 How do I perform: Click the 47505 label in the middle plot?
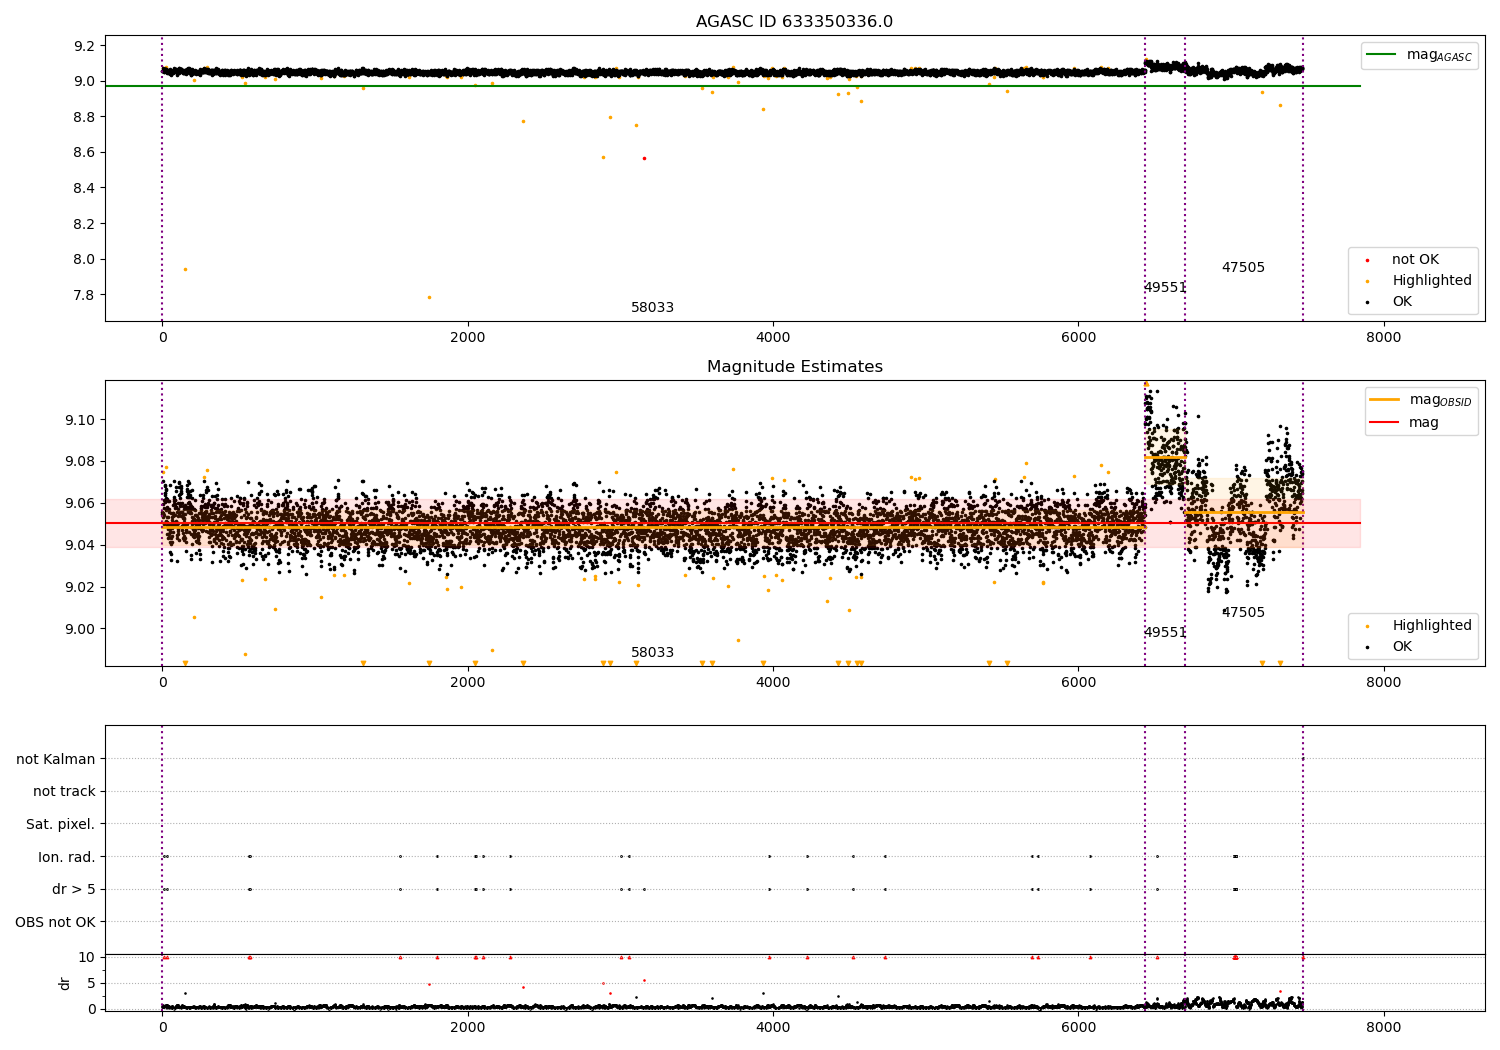click(1243, 613)
